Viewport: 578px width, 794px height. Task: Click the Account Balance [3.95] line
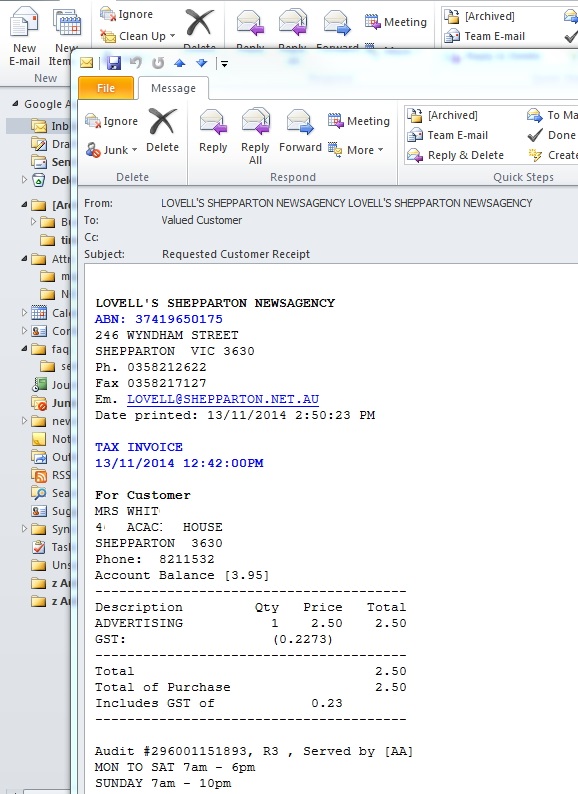click(182, 575)
